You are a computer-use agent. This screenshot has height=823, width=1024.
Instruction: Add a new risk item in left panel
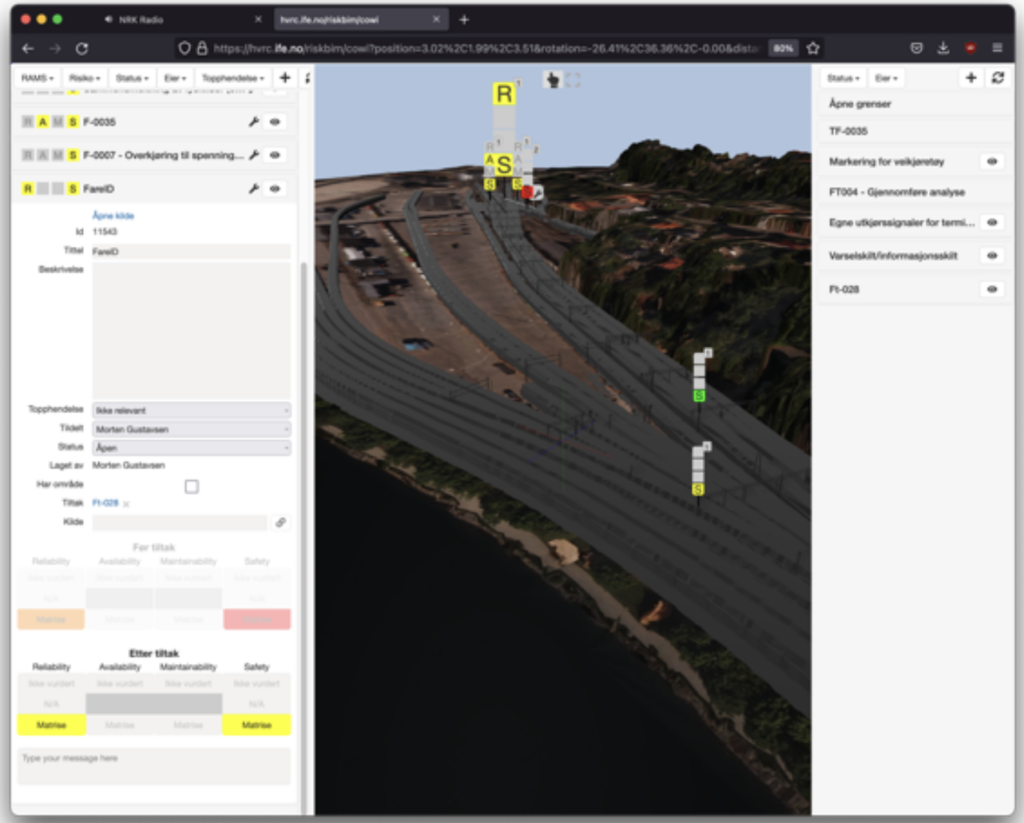point(285,78)
